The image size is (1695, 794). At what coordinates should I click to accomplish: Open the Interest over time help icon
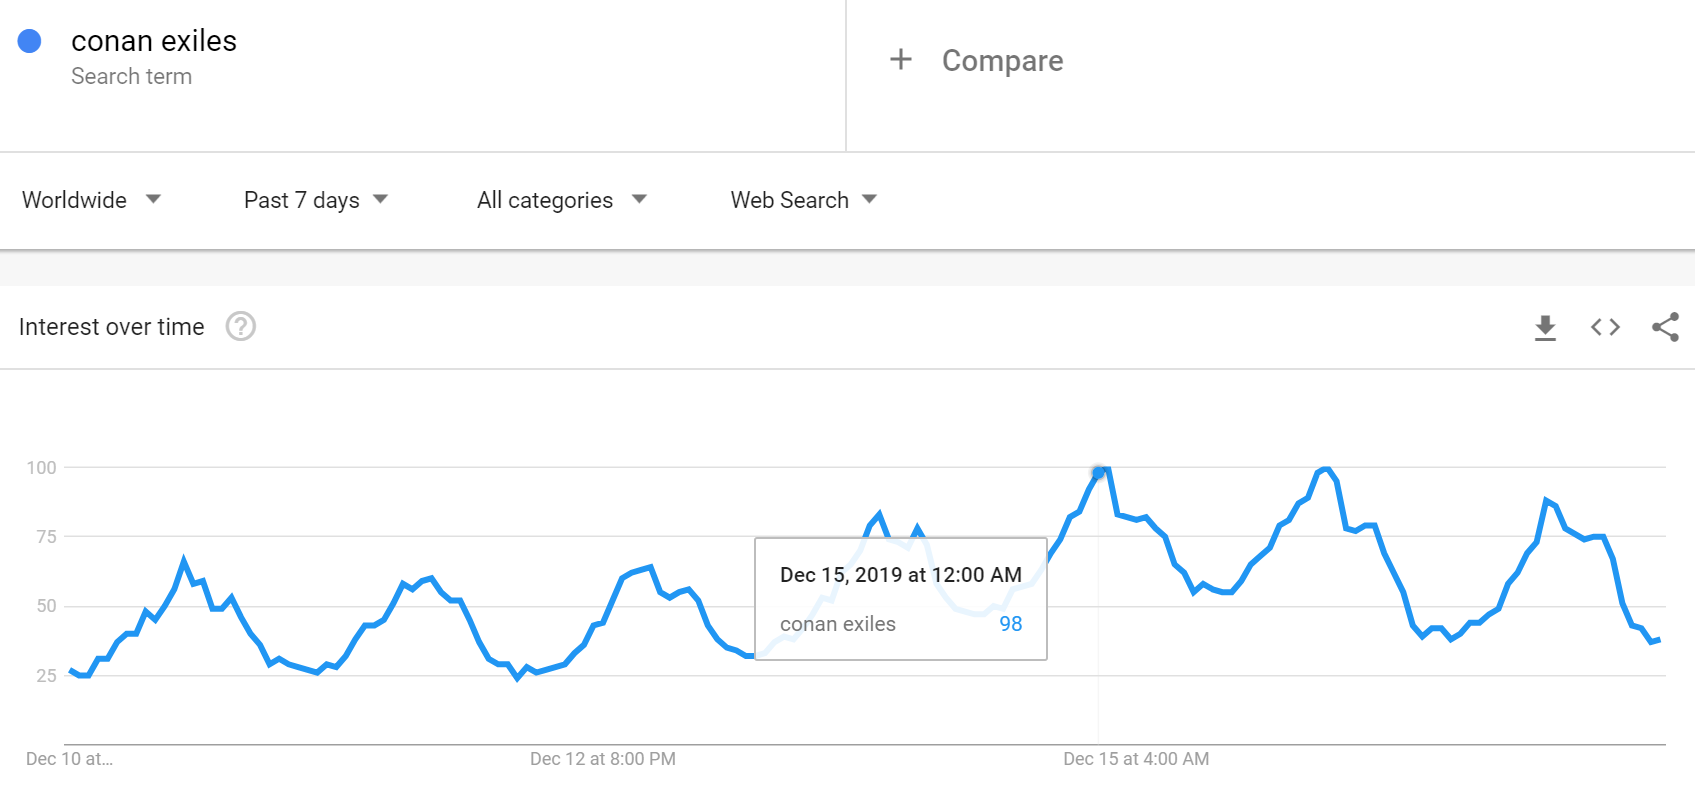(x=240, y=327)
